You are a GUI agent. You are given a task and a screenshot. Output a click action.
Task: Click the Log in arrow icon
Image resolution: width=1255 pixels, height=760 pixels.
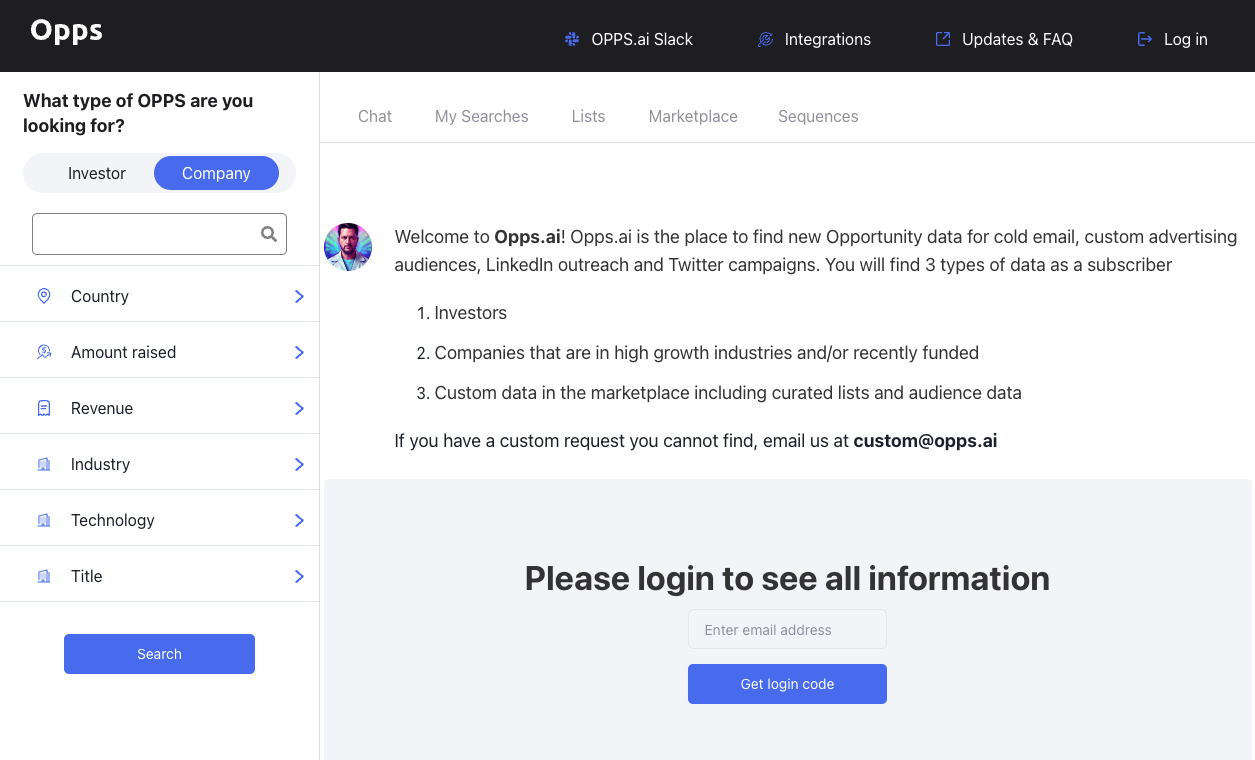tap(1142, 38)
